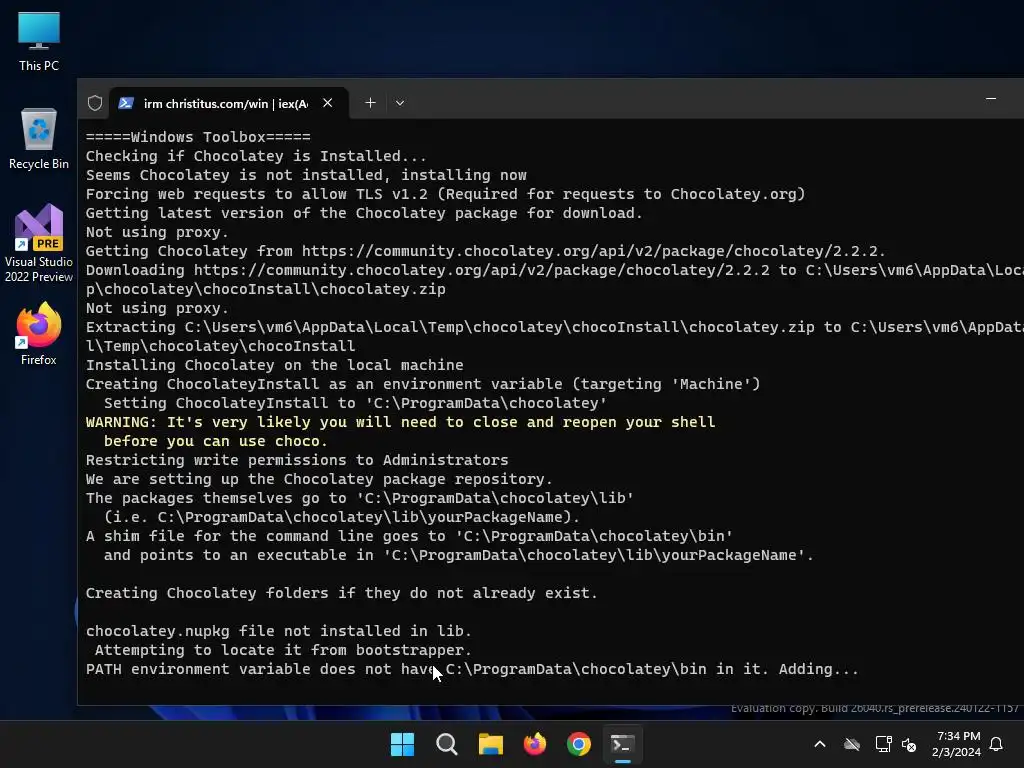Screen dimensions: 1024x768
Task: Open the notification bell icon
Action: click(x=996, y=744)
